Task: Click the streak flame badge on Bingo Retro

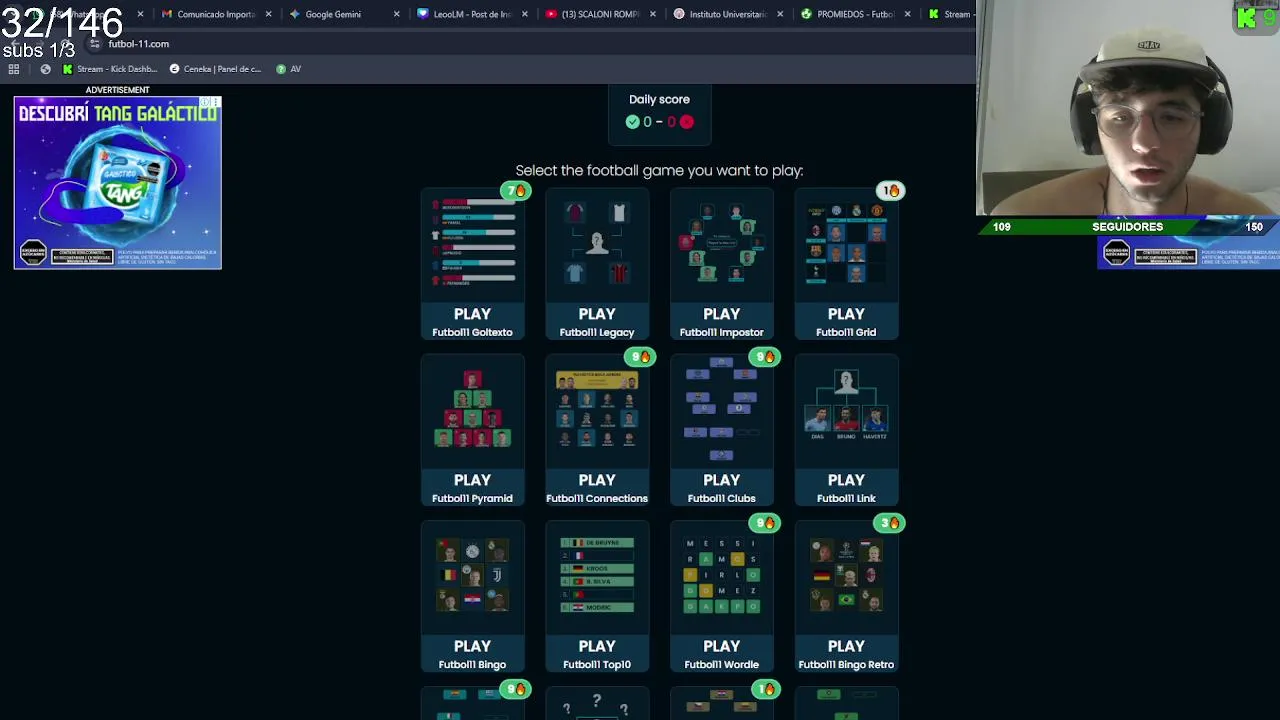Action: click(890, 522)
